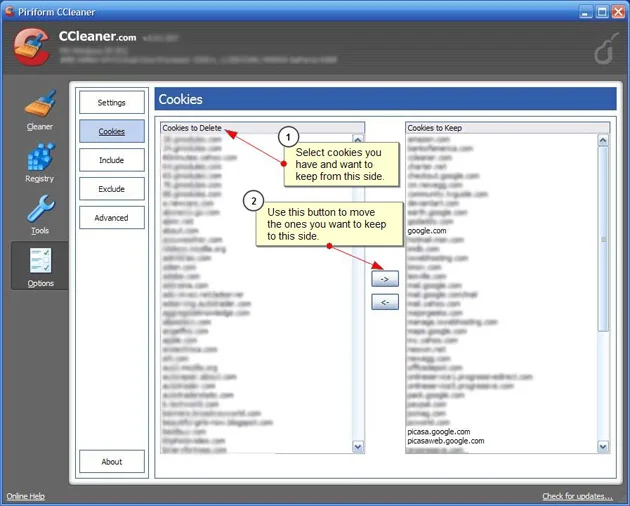Open the Registry section icon
This screenshot has height=506, width=630.
point(40,162)
